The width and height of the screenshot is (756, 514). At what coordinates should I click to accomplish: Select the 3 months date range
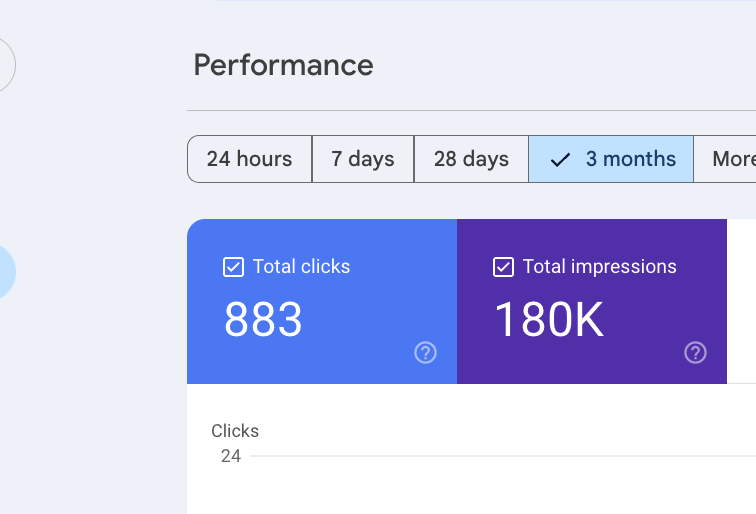(x=611, y=159)
